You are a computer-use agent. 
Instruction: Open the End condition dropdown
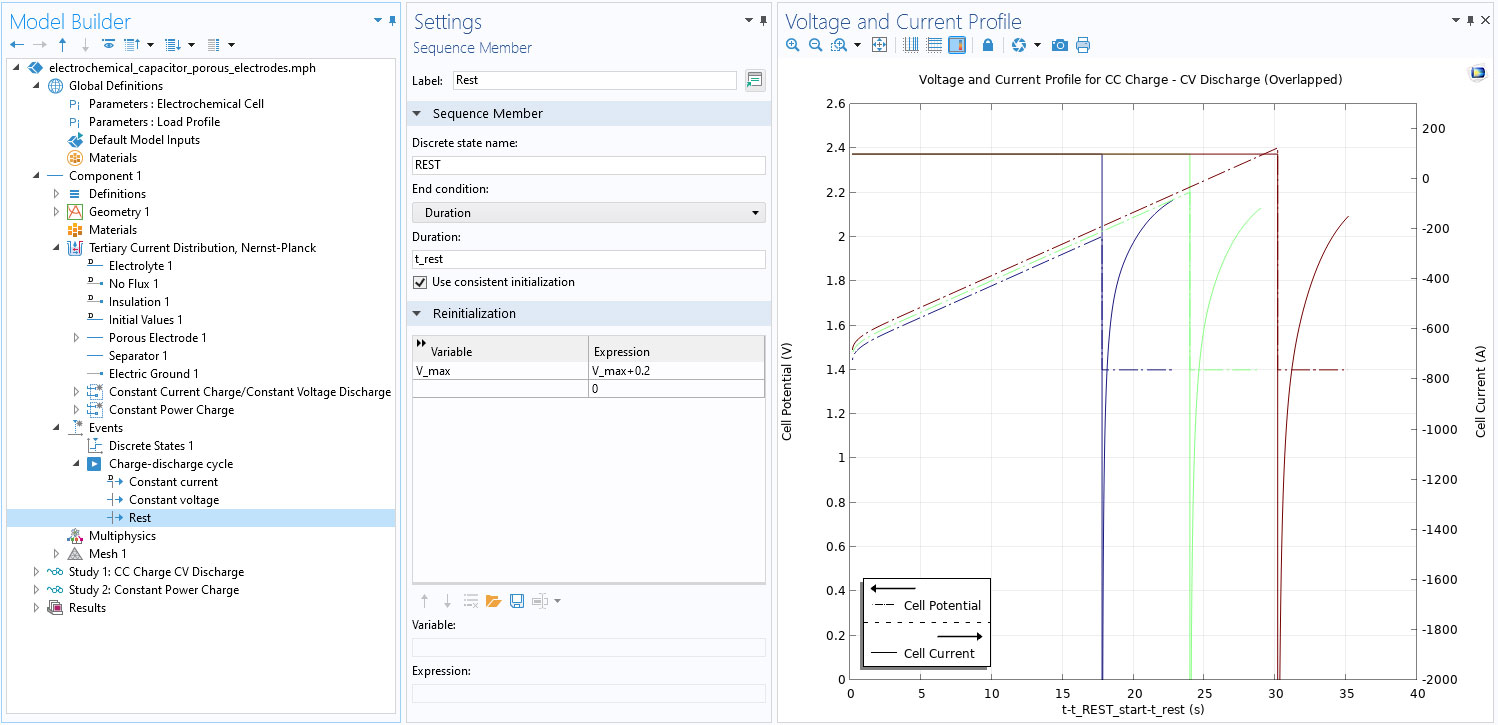click(x=588, y=213)
